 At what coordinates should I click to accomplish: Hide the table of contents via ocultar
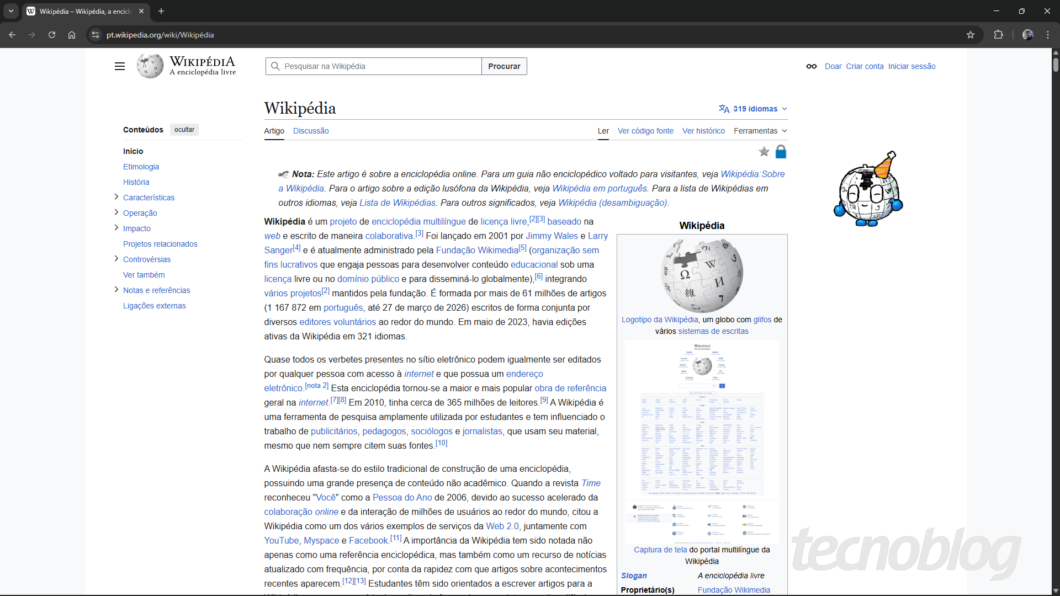[x=184, y=129]
